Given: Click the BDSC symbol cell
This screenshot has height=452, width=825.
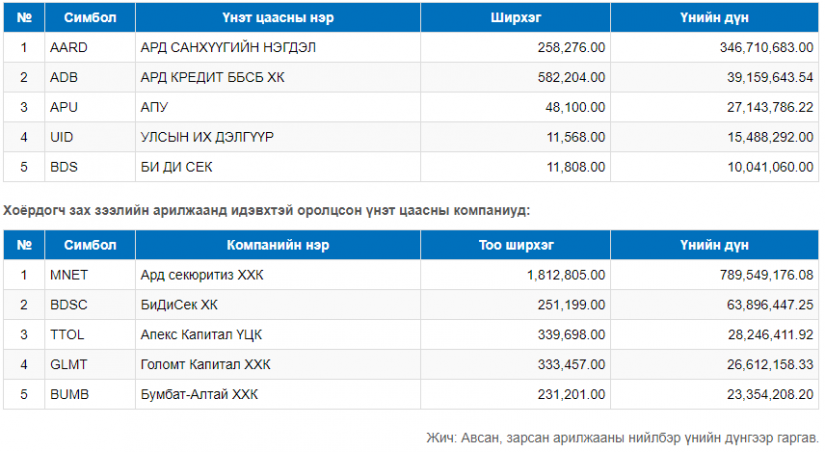Looking at the screenshot, I should click(x=90, y=305).
